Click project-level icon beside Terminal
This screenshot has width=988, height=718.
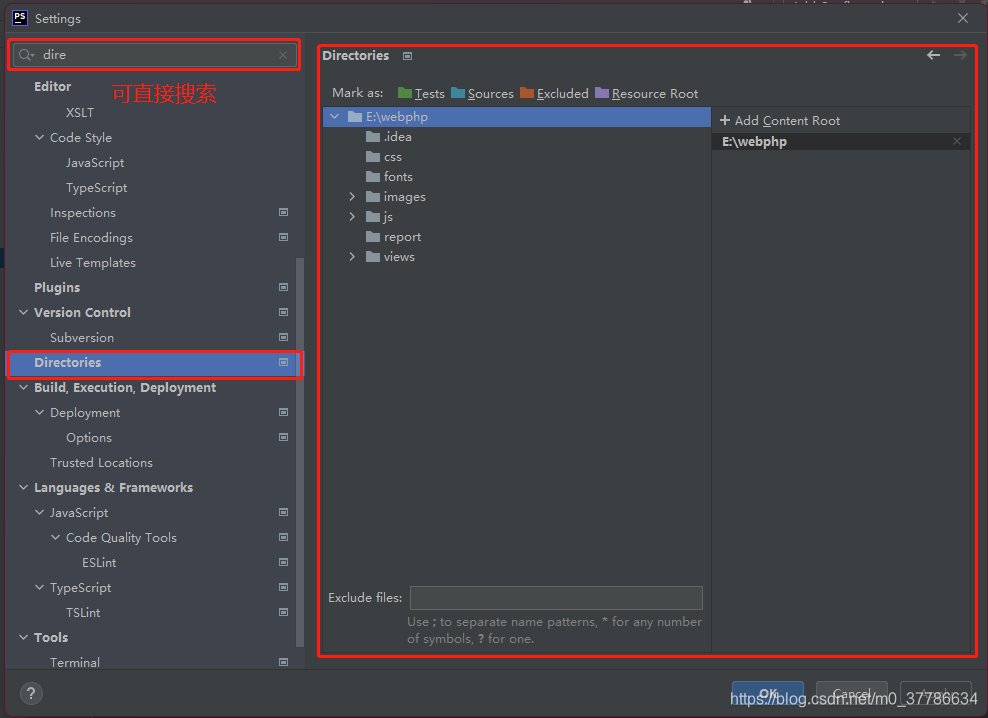pos(284,662)
